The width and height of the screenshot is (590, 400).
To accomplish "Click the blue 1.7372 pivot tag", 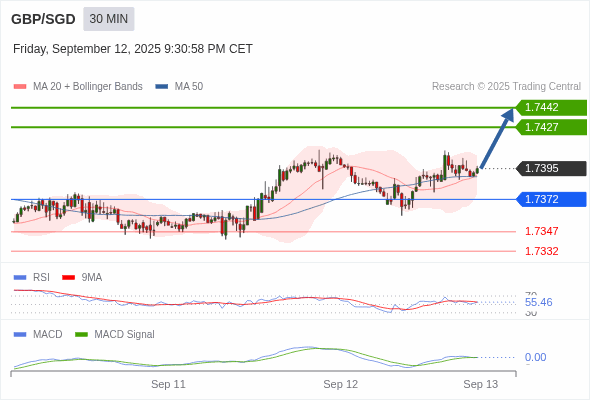I will (x=551, y=199).
